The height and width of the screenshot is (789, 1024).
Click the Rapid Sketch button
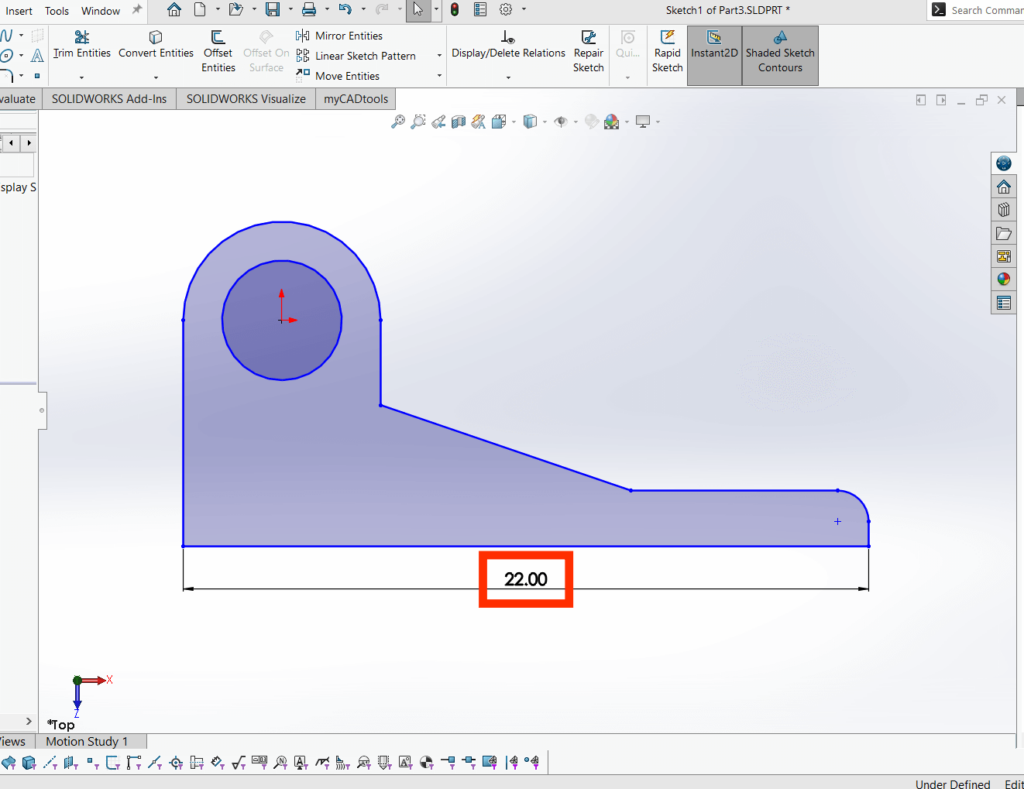point(666,52)
